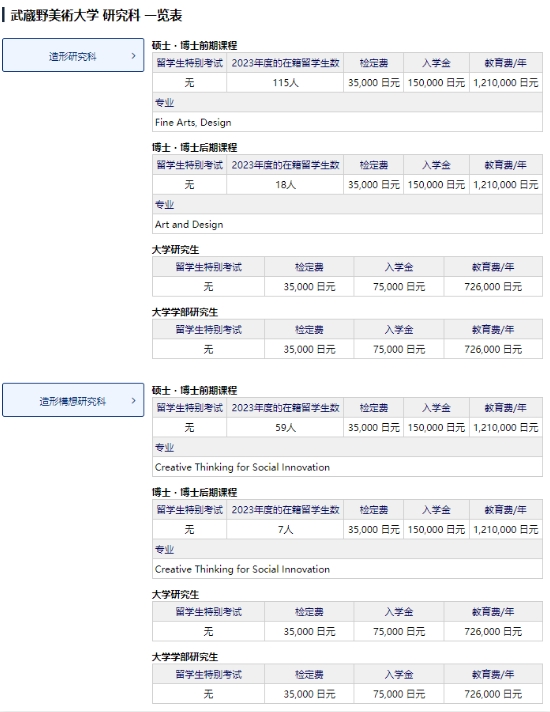The image size is (550, 712).
Task: Click the page title 武蔵野美術大学 研究科 一览表
Action: point(96,15)
